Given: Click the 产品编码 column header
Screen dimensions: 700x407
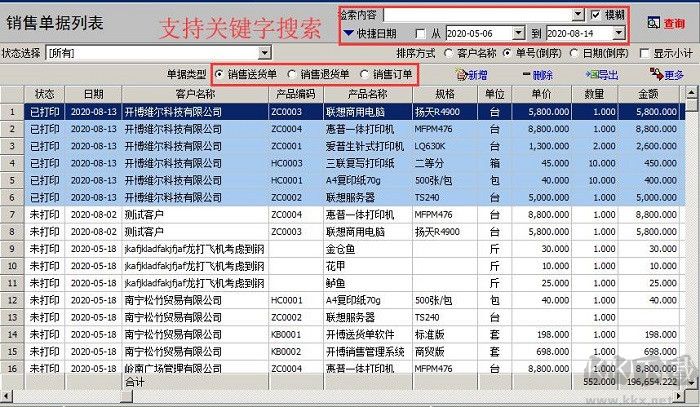Looking at the screenshot, I should coord(296,94).
